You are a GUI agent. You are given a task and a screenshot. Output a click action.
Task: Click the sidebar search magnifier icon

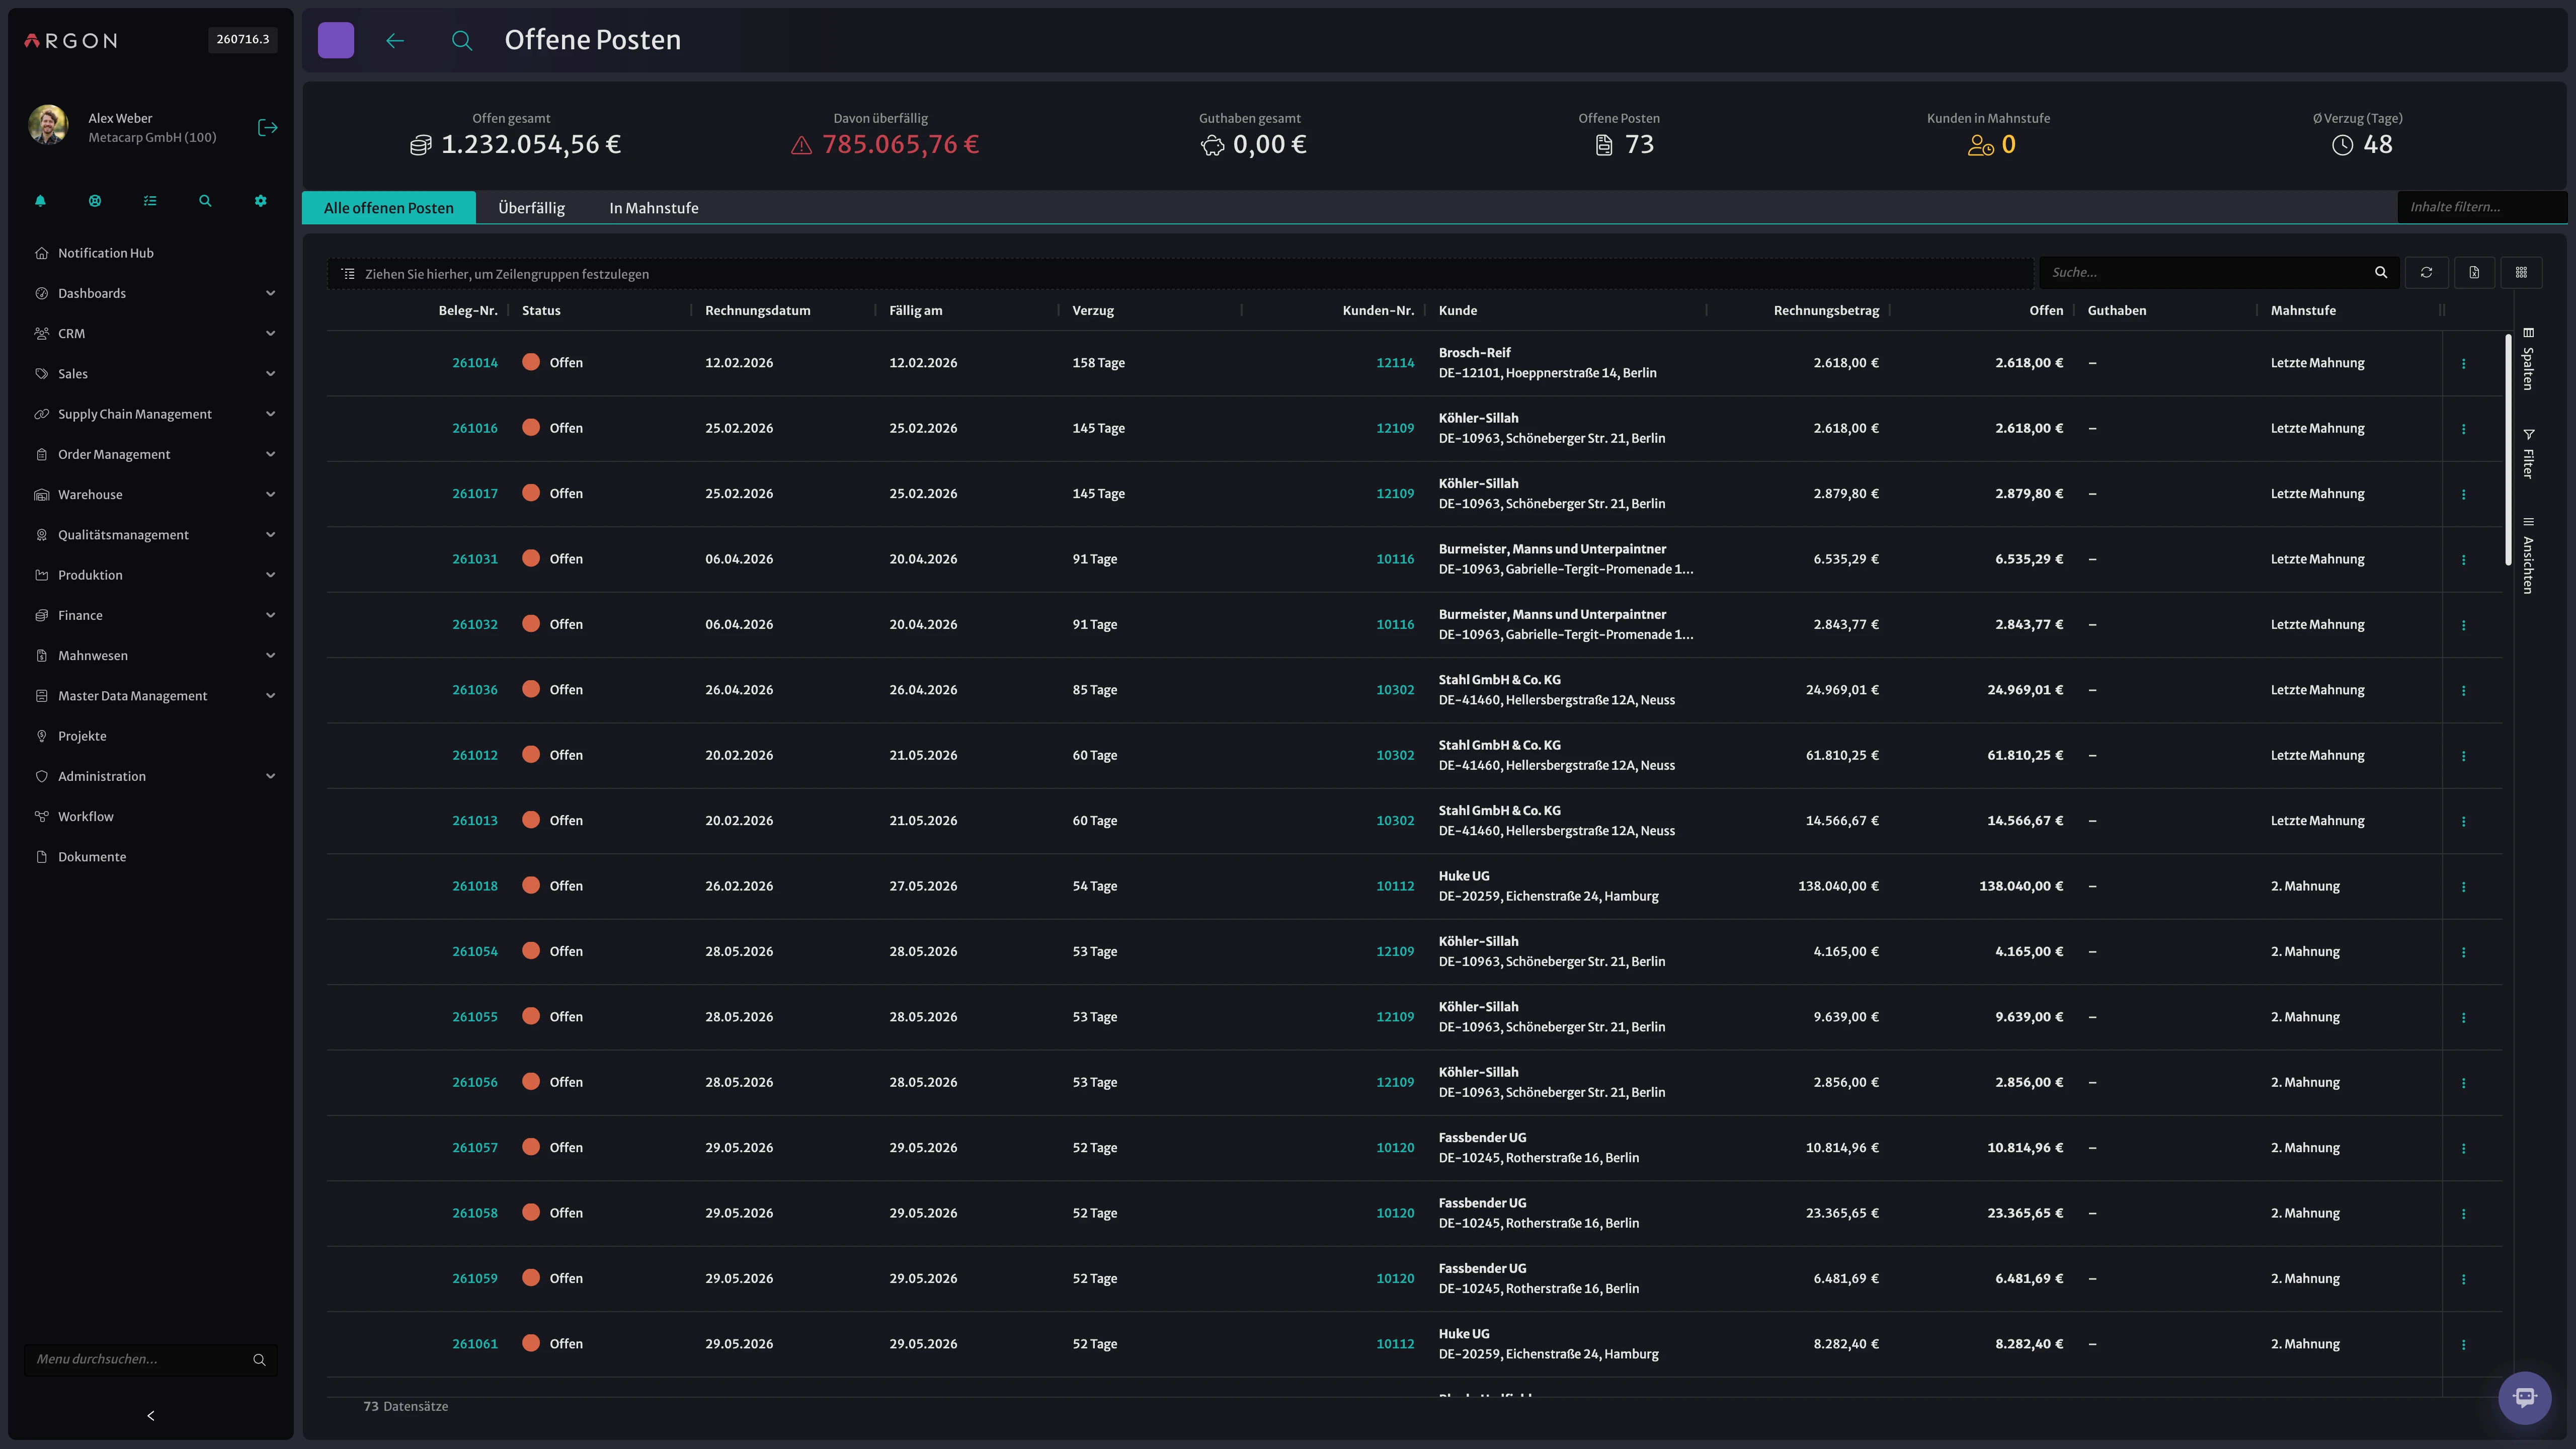[205, 201]
